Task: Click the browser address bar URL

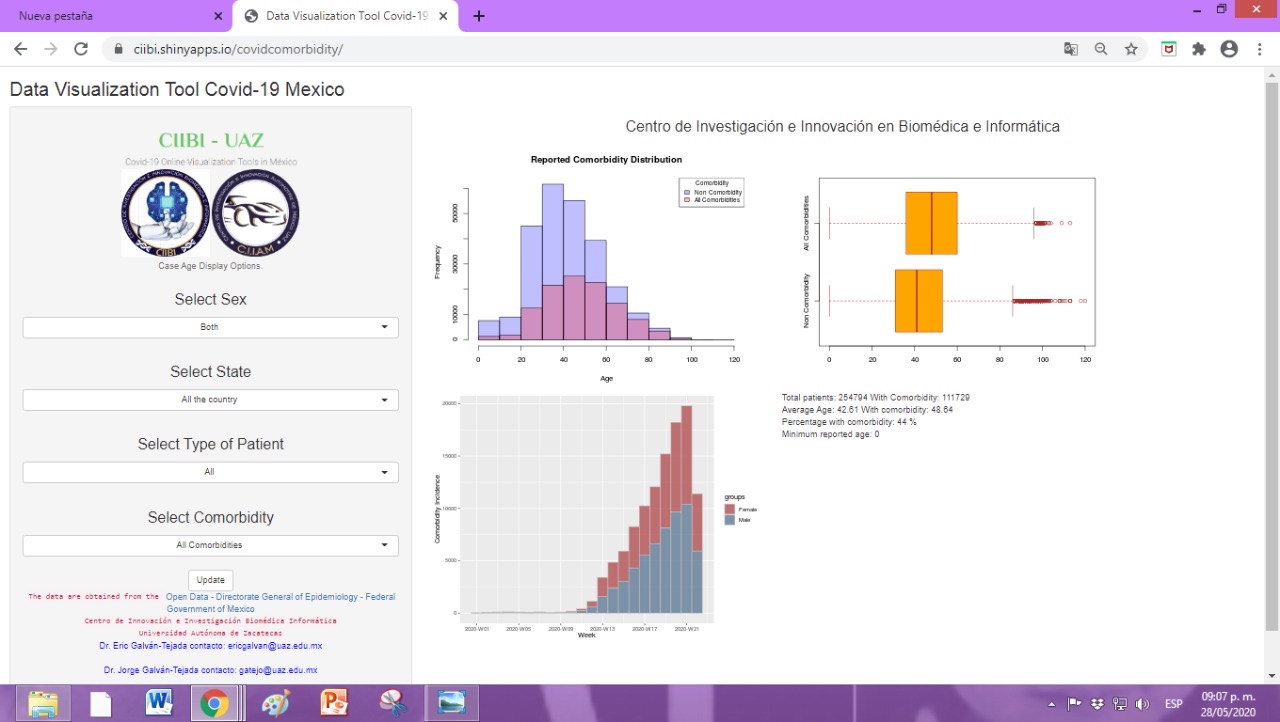Action: pos(238,49)
